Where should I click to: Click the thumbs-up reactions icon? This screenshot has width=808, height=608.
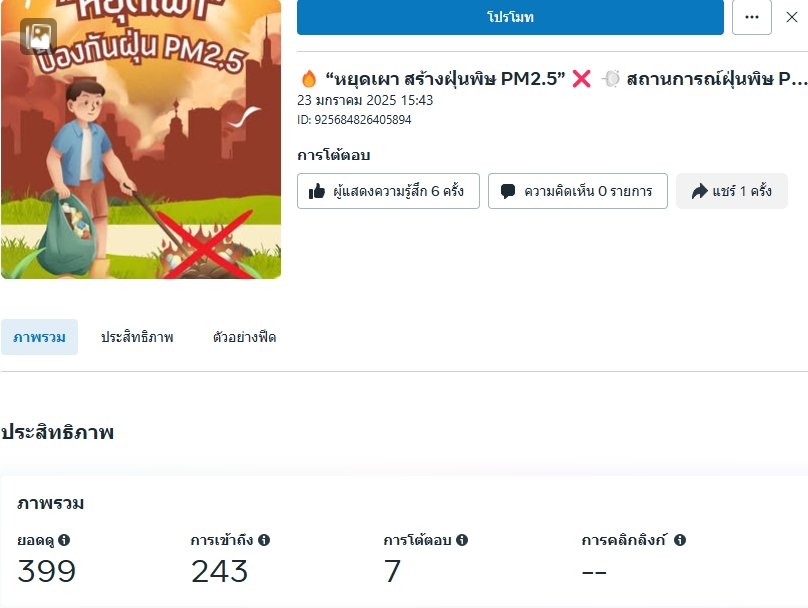click(316, 191)
